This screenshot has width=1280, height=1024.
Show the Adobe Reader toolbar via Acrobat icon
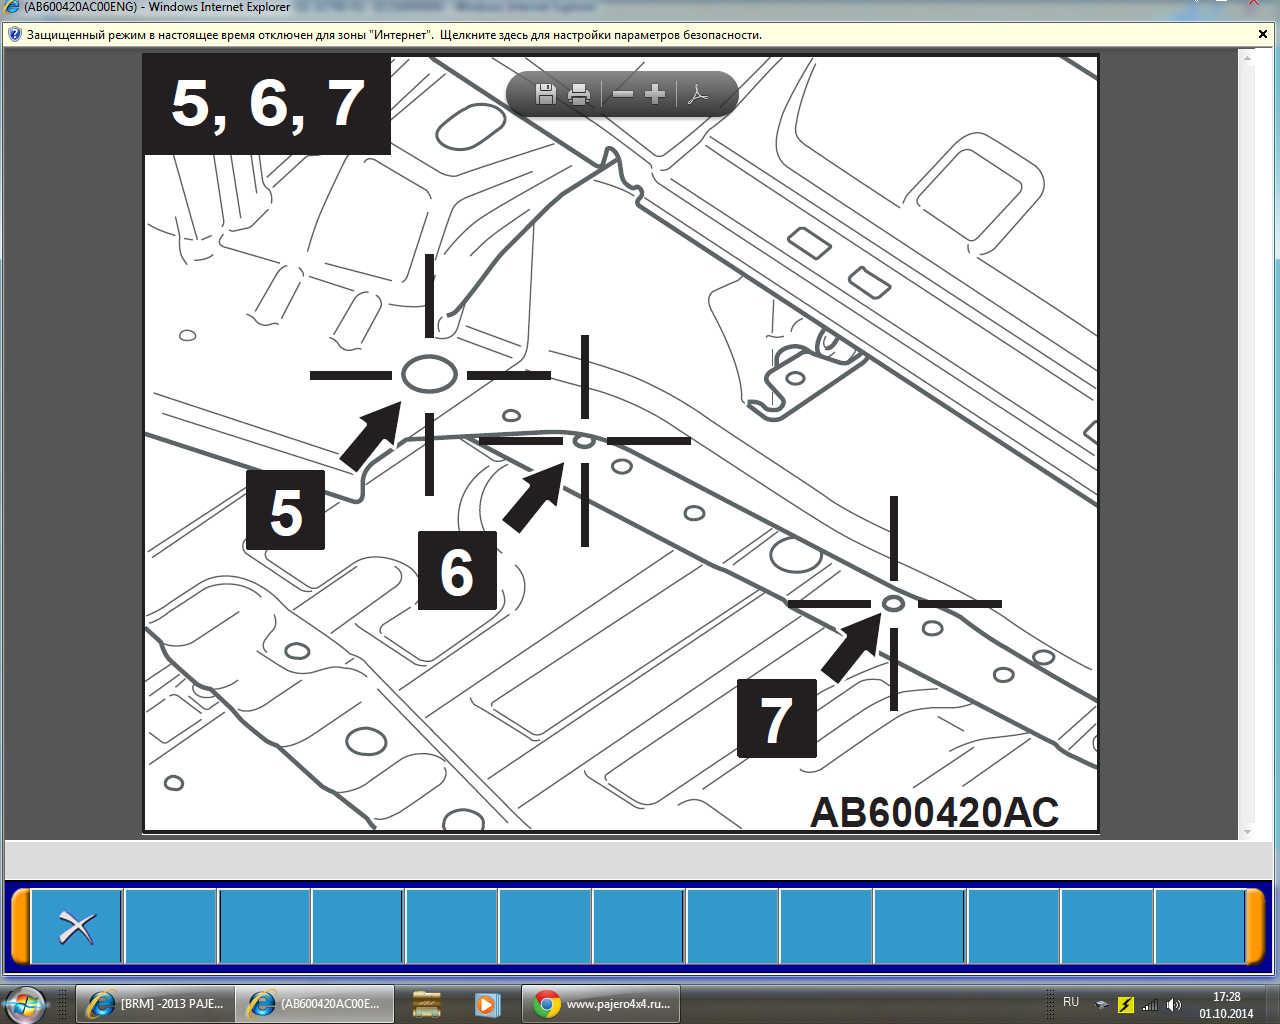point(698,94)
